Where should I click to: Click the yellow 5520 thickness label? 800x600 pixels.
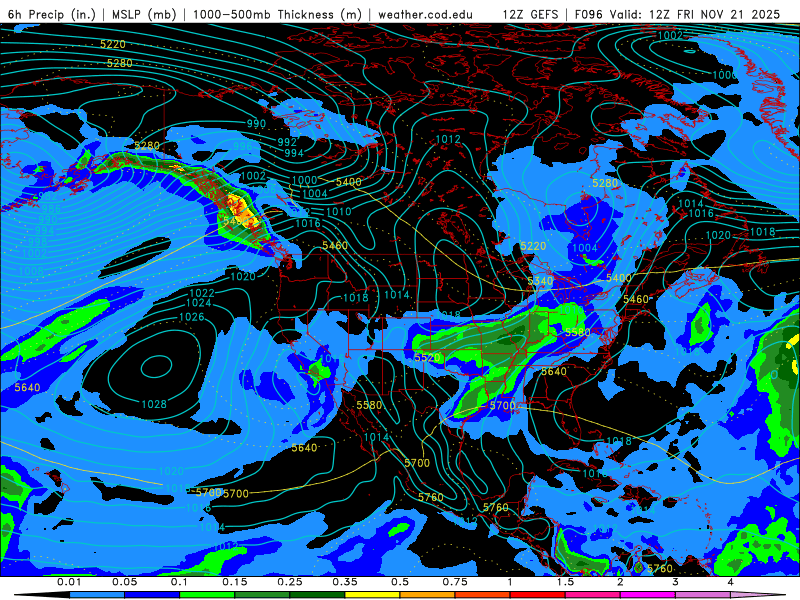click(427, 358)
